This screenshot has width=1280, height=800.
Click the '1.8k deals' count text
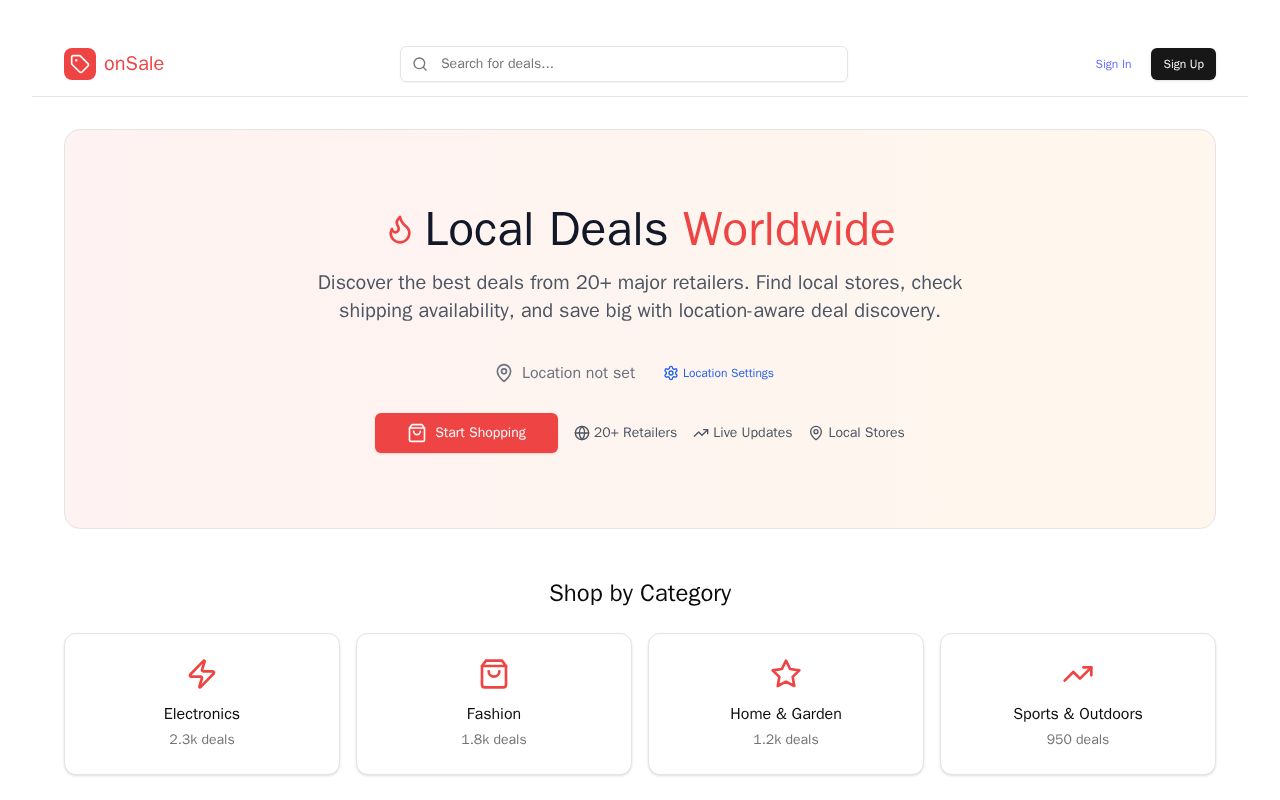click(x=494, y=740)
